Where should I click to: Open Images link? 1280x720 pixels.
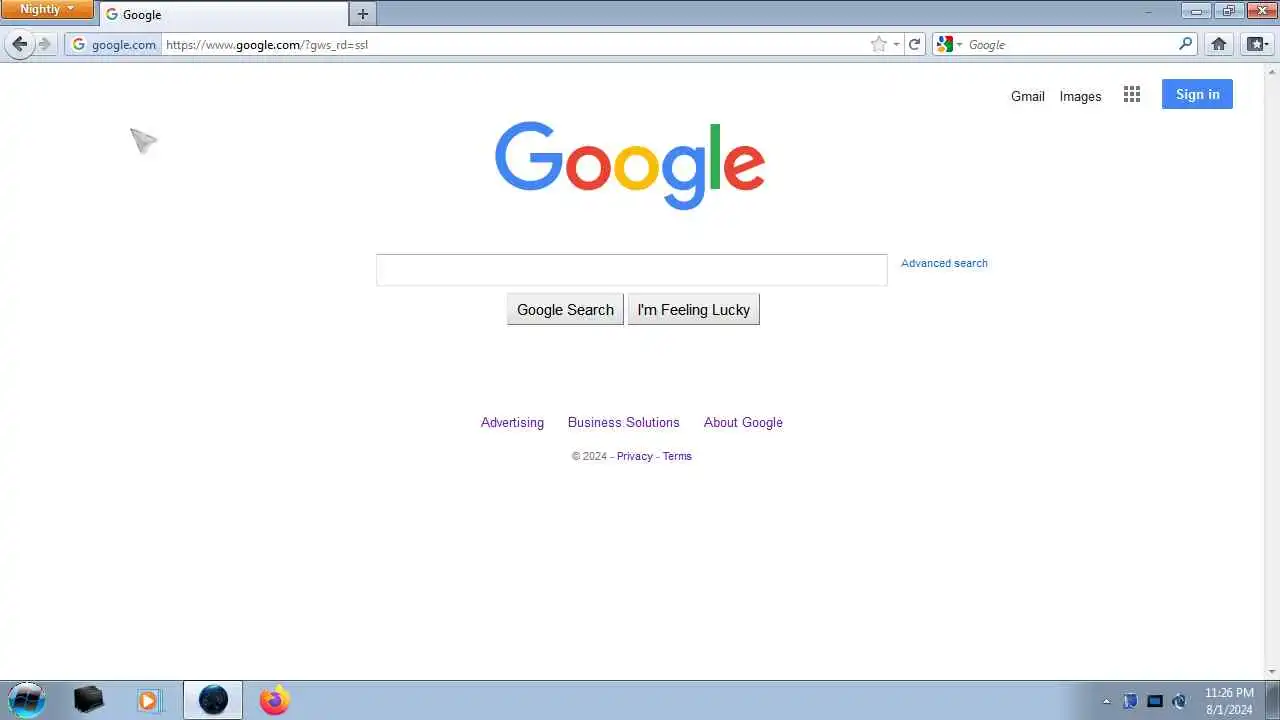click(x=1080, y=96)
